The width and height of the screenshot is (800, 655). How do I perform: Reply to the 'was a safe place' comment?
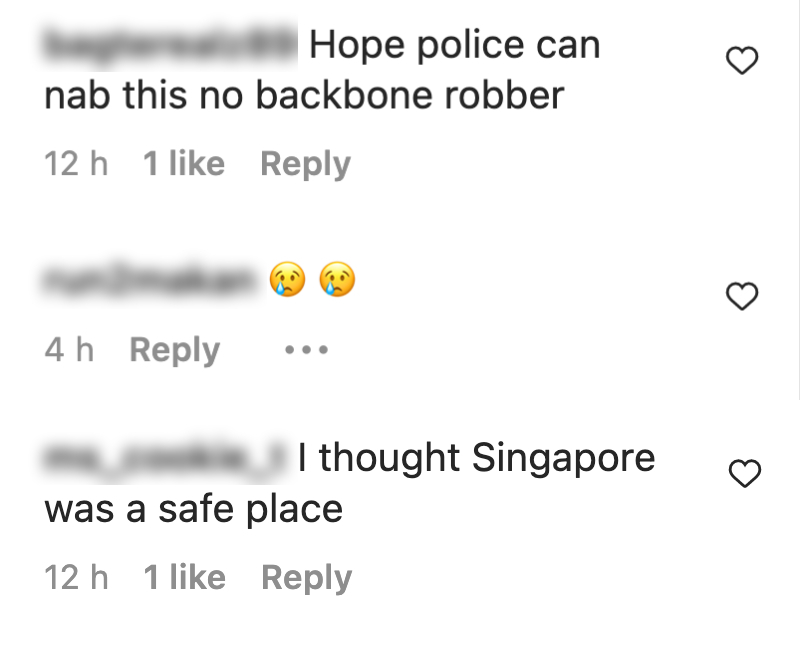pos(306,578)
